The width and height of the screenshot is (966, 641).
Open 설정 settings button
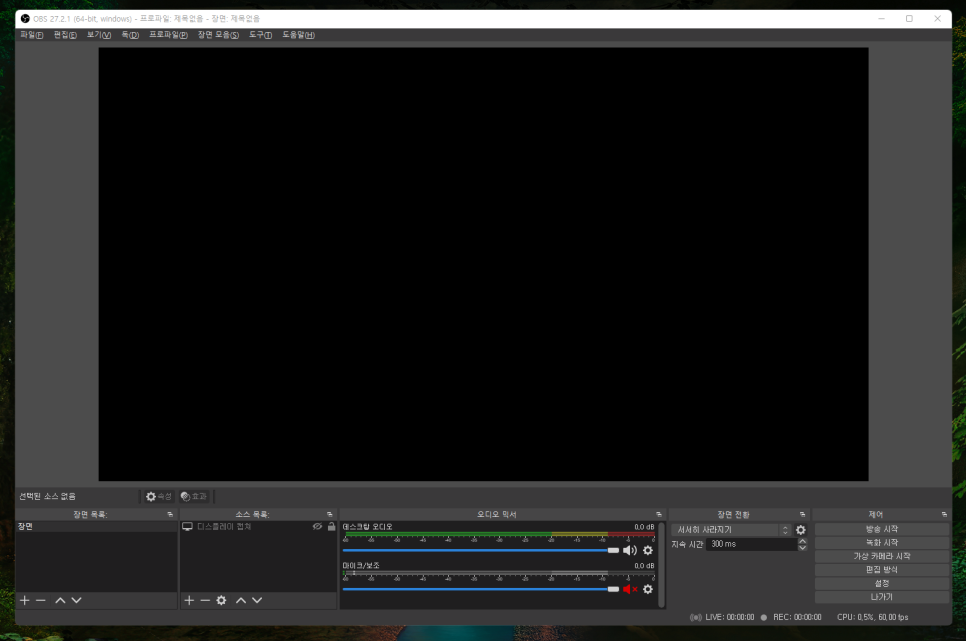[x=882, y=584]
